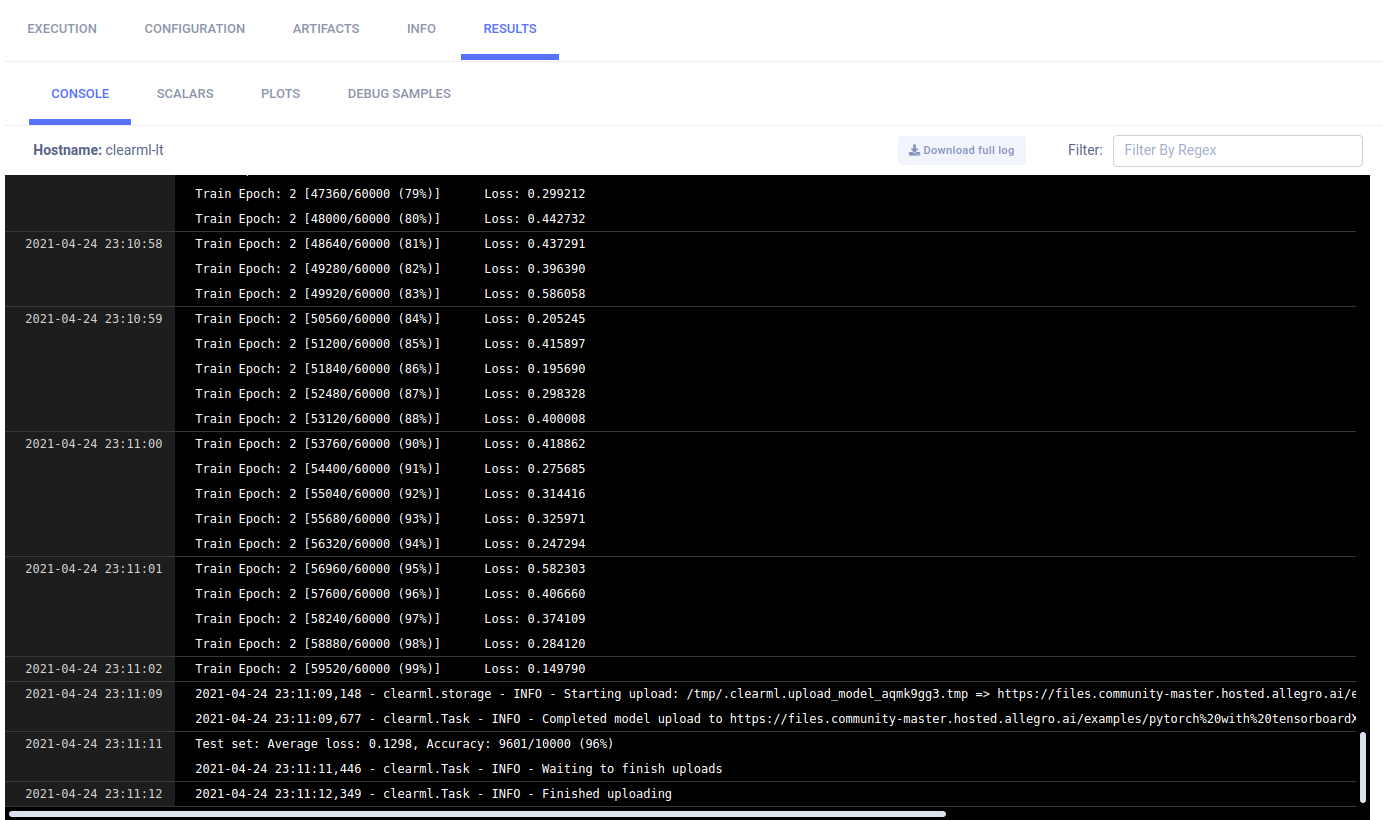Select the Console sub-tab
The height and width of the screenshot is (820, 1383).
click(x=80, y=94)
